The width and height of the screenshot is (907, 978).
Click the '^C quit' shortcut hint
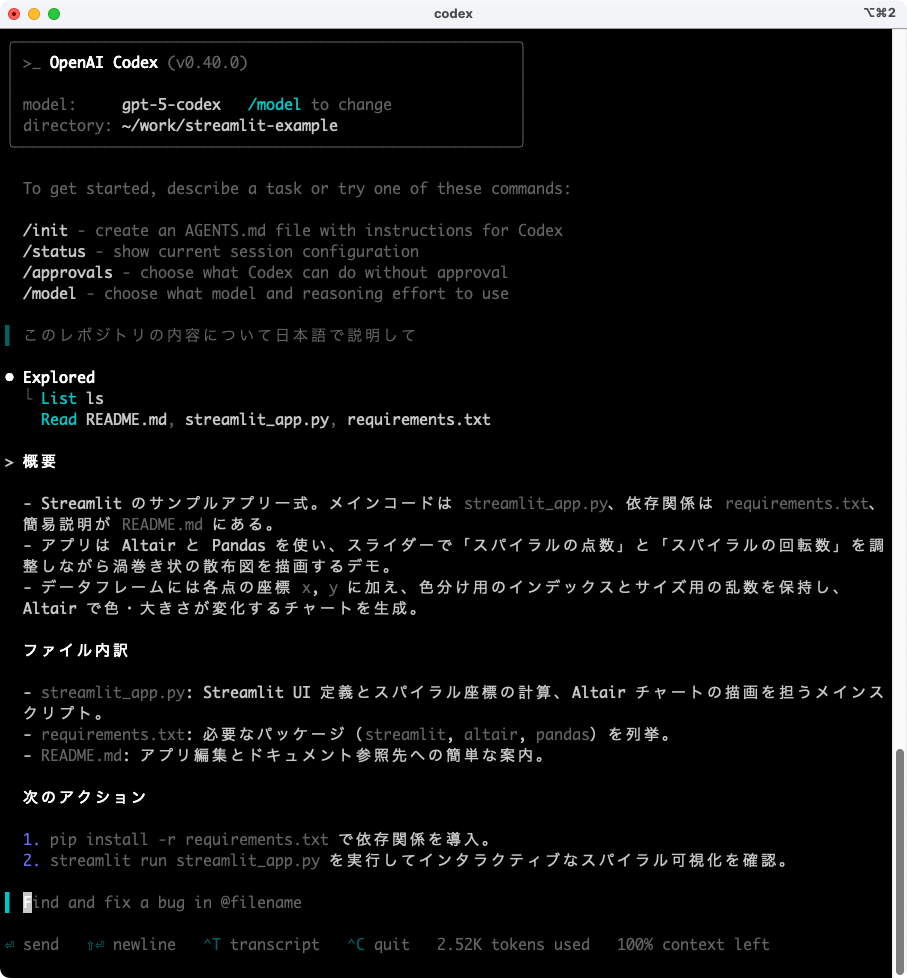tap(379, 944)
